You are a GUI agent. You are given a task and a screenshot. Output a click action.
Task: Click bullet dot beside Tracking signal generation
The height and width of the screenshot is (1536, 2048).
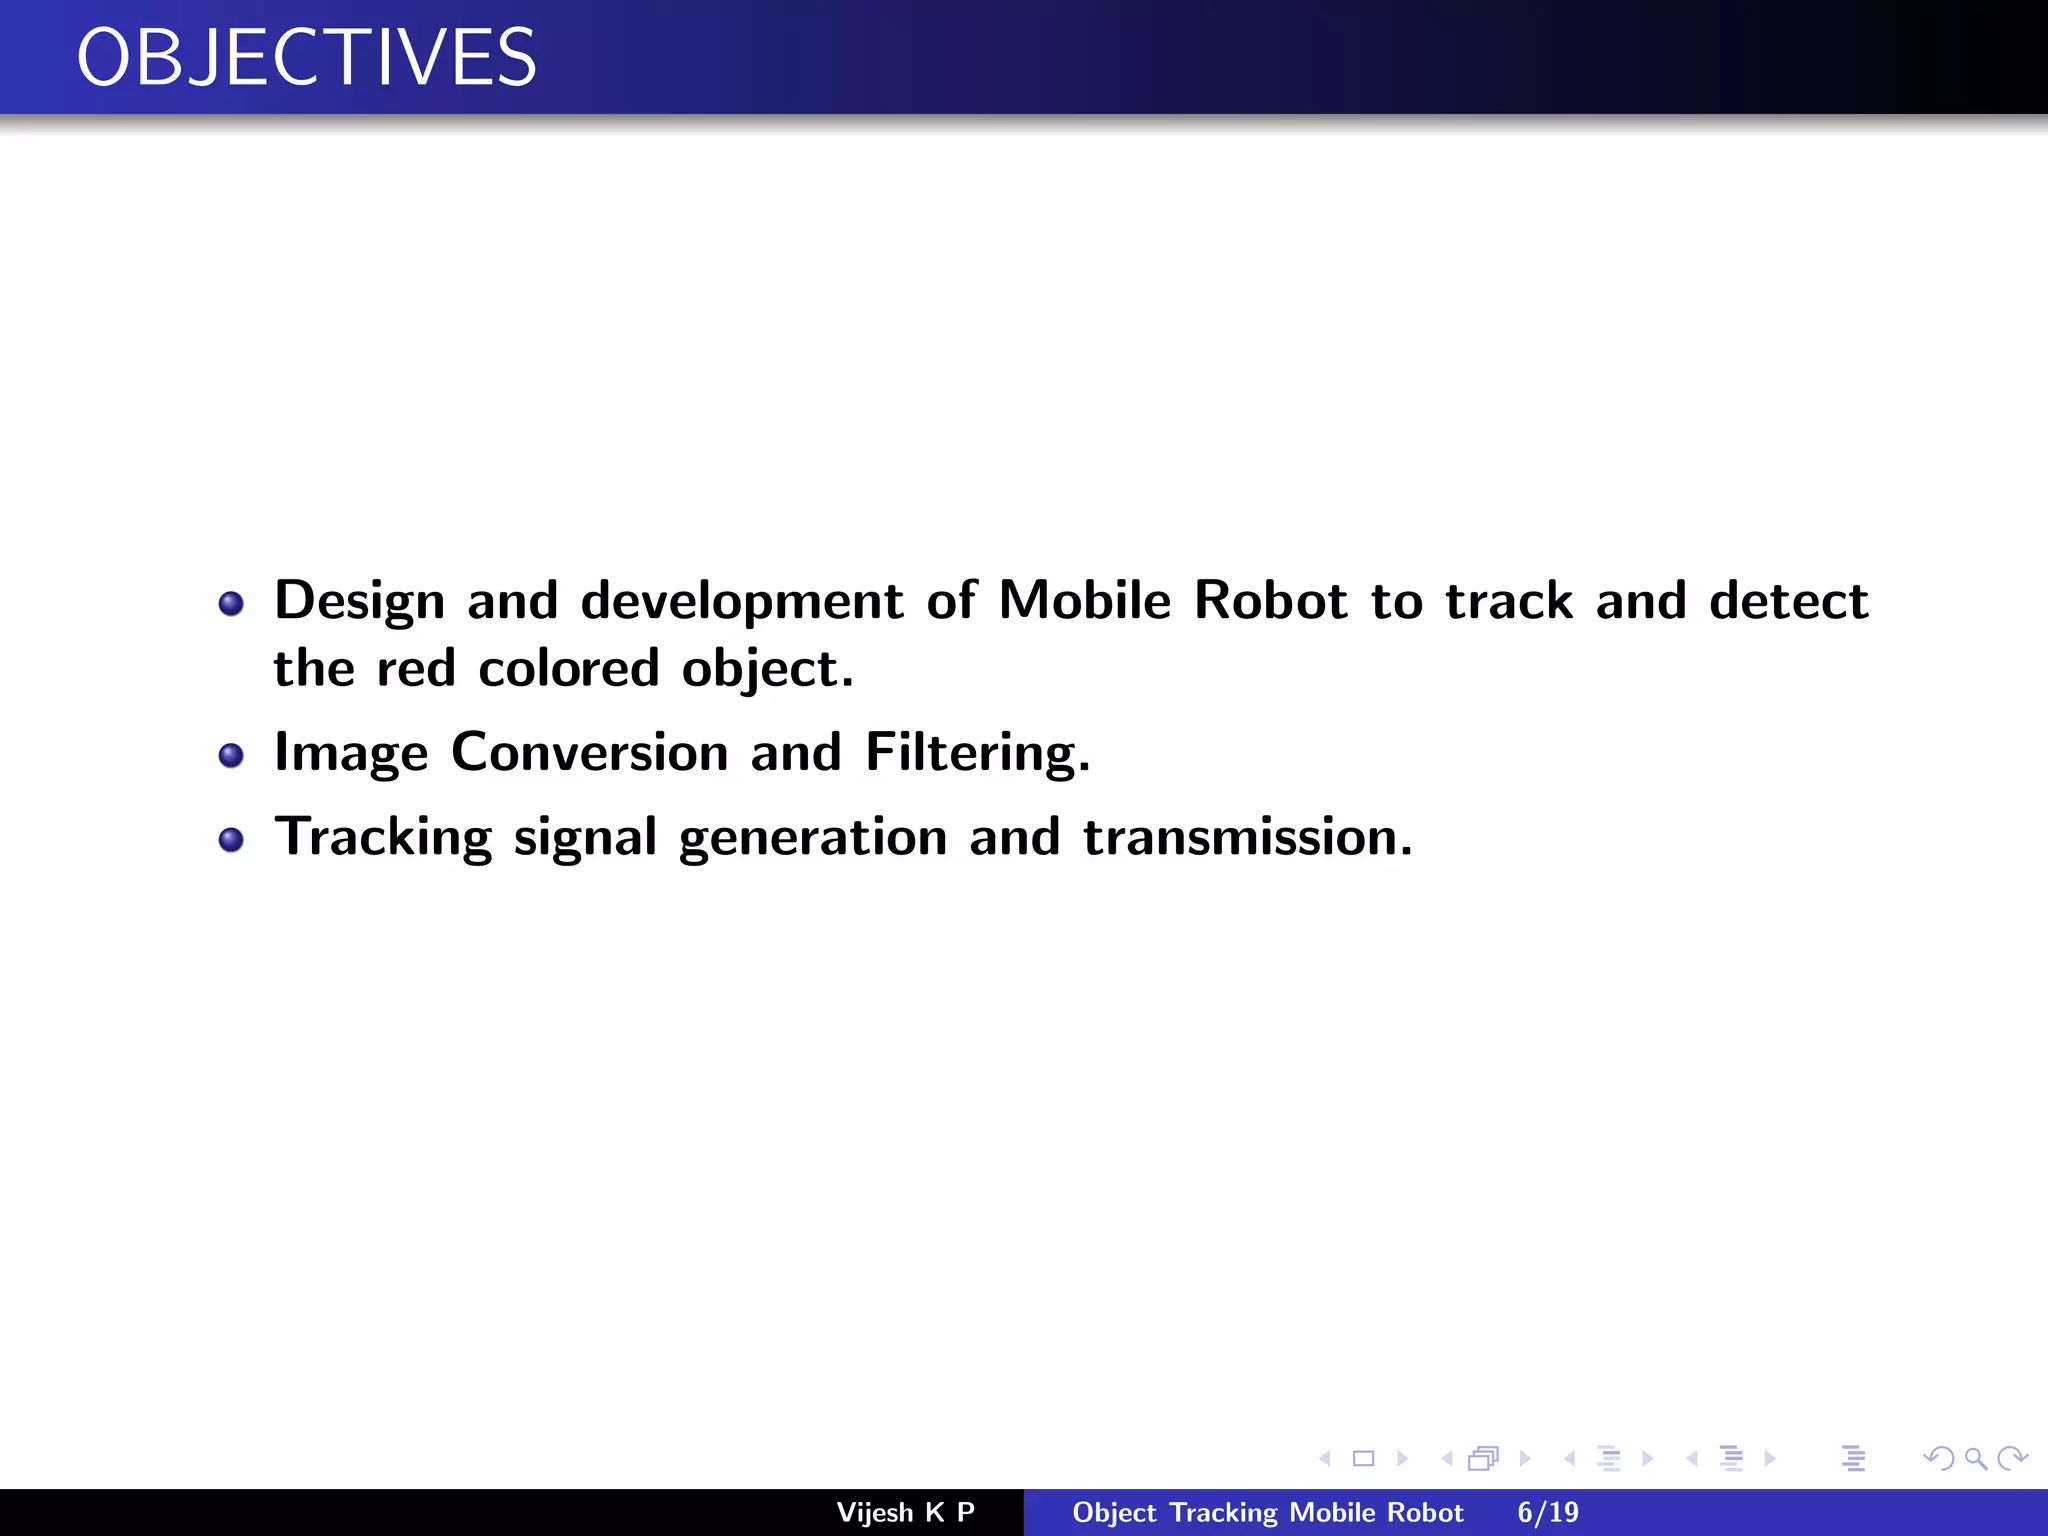coord(231,840)
